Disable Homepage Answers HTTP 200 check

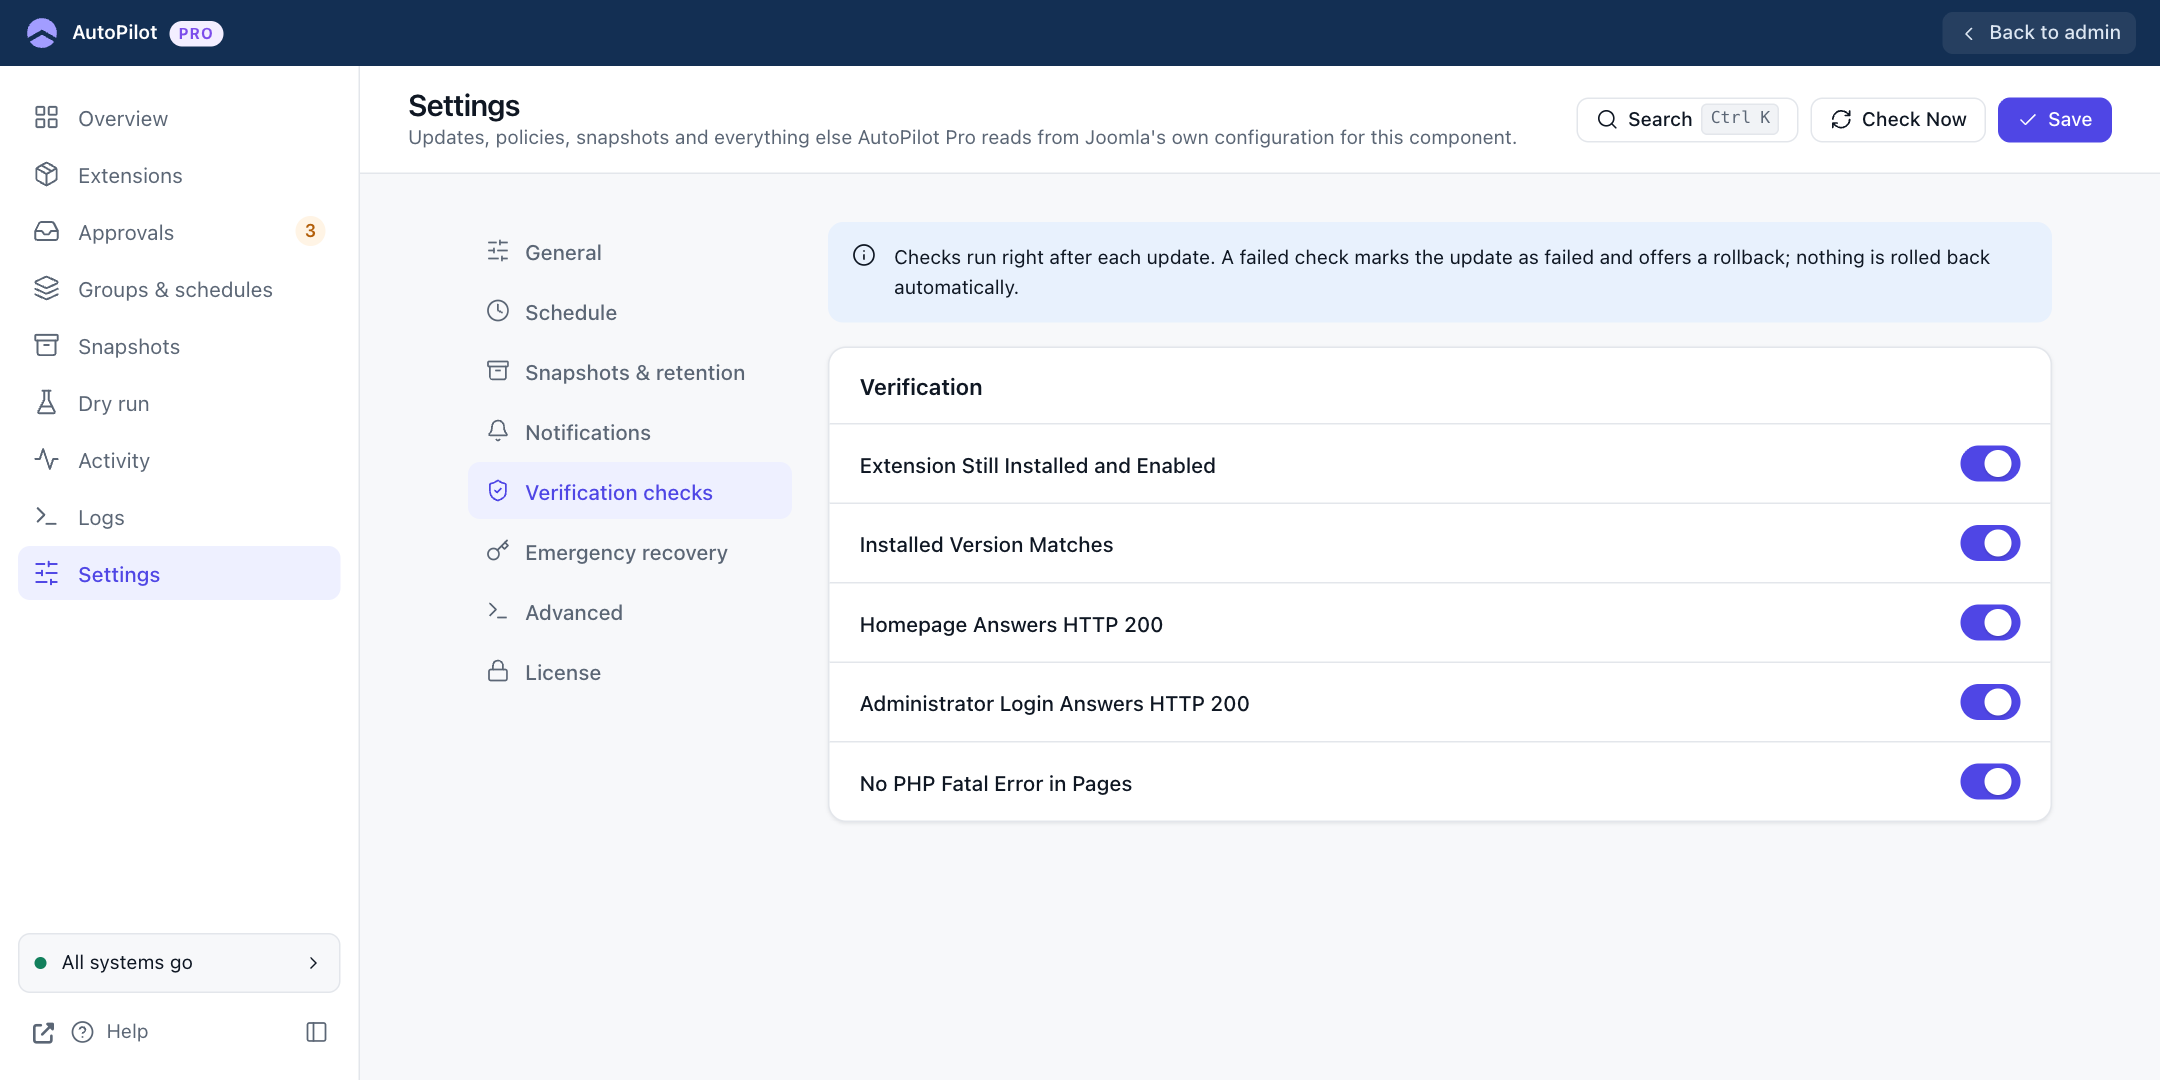(1990, 623)
